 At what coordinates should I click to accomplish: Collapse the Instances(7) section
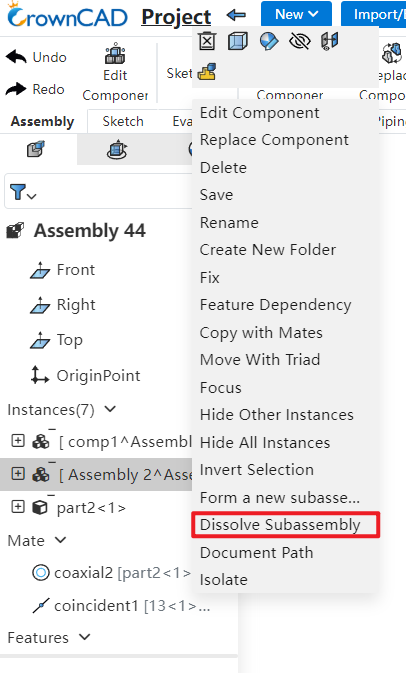(110, 409)
